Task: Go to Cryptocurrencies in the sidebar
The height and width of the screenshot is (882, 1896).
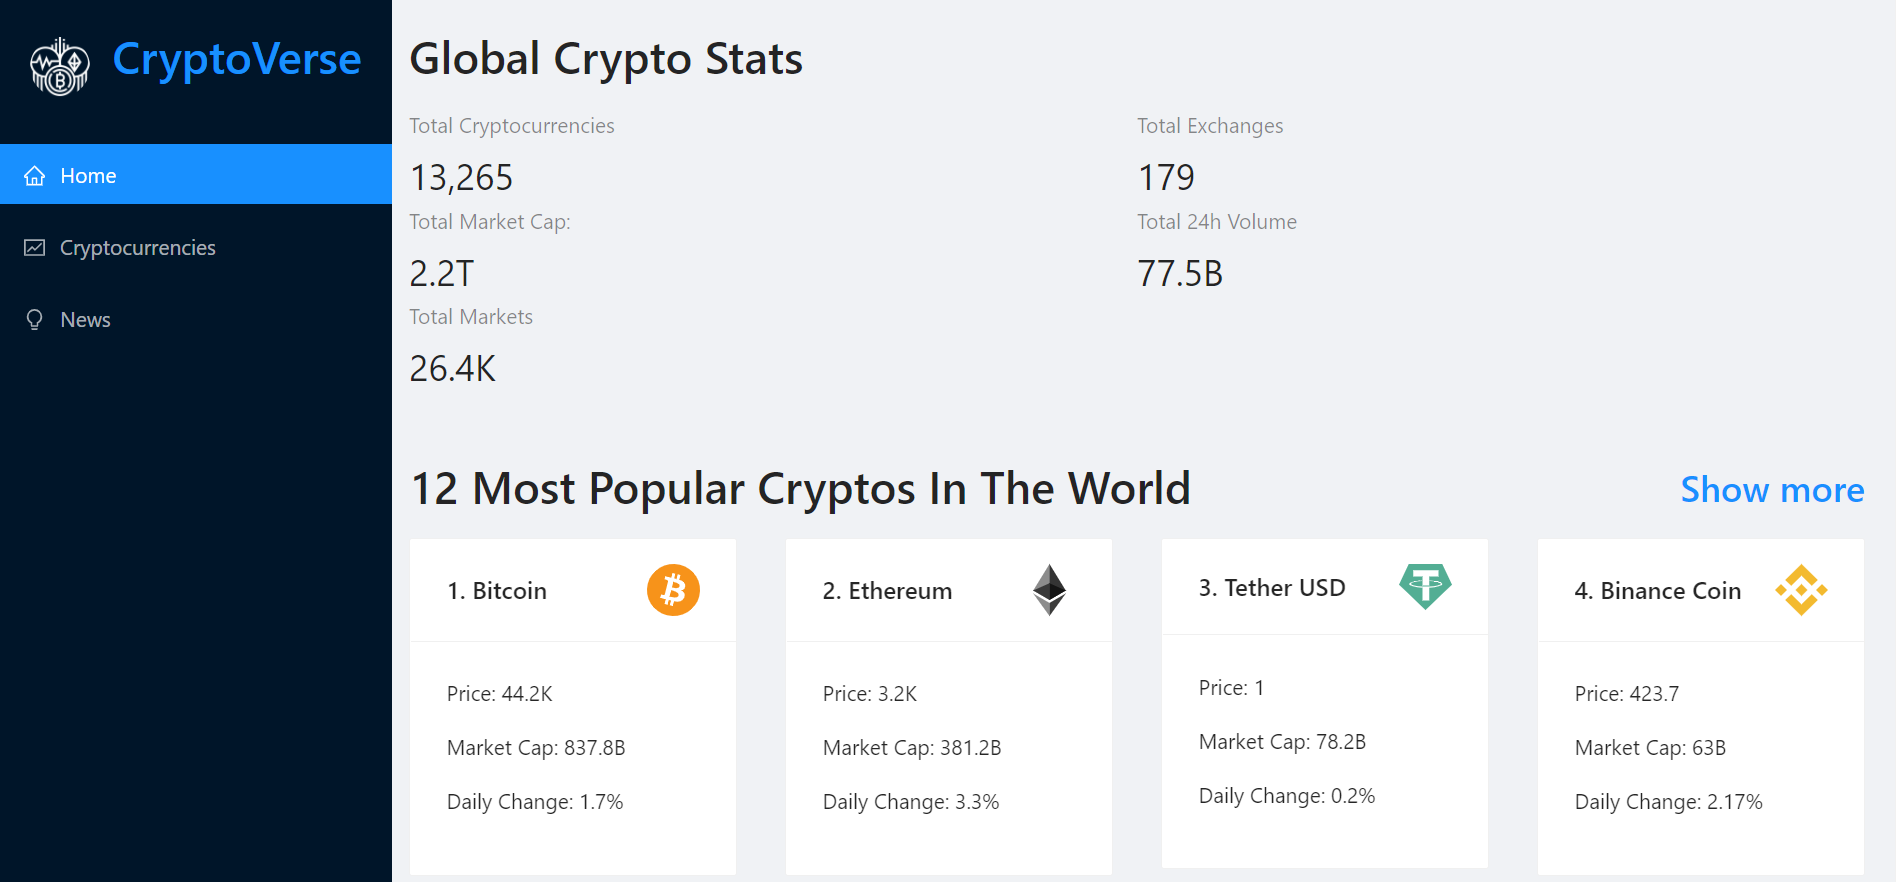Action: (x=138, y=248)
